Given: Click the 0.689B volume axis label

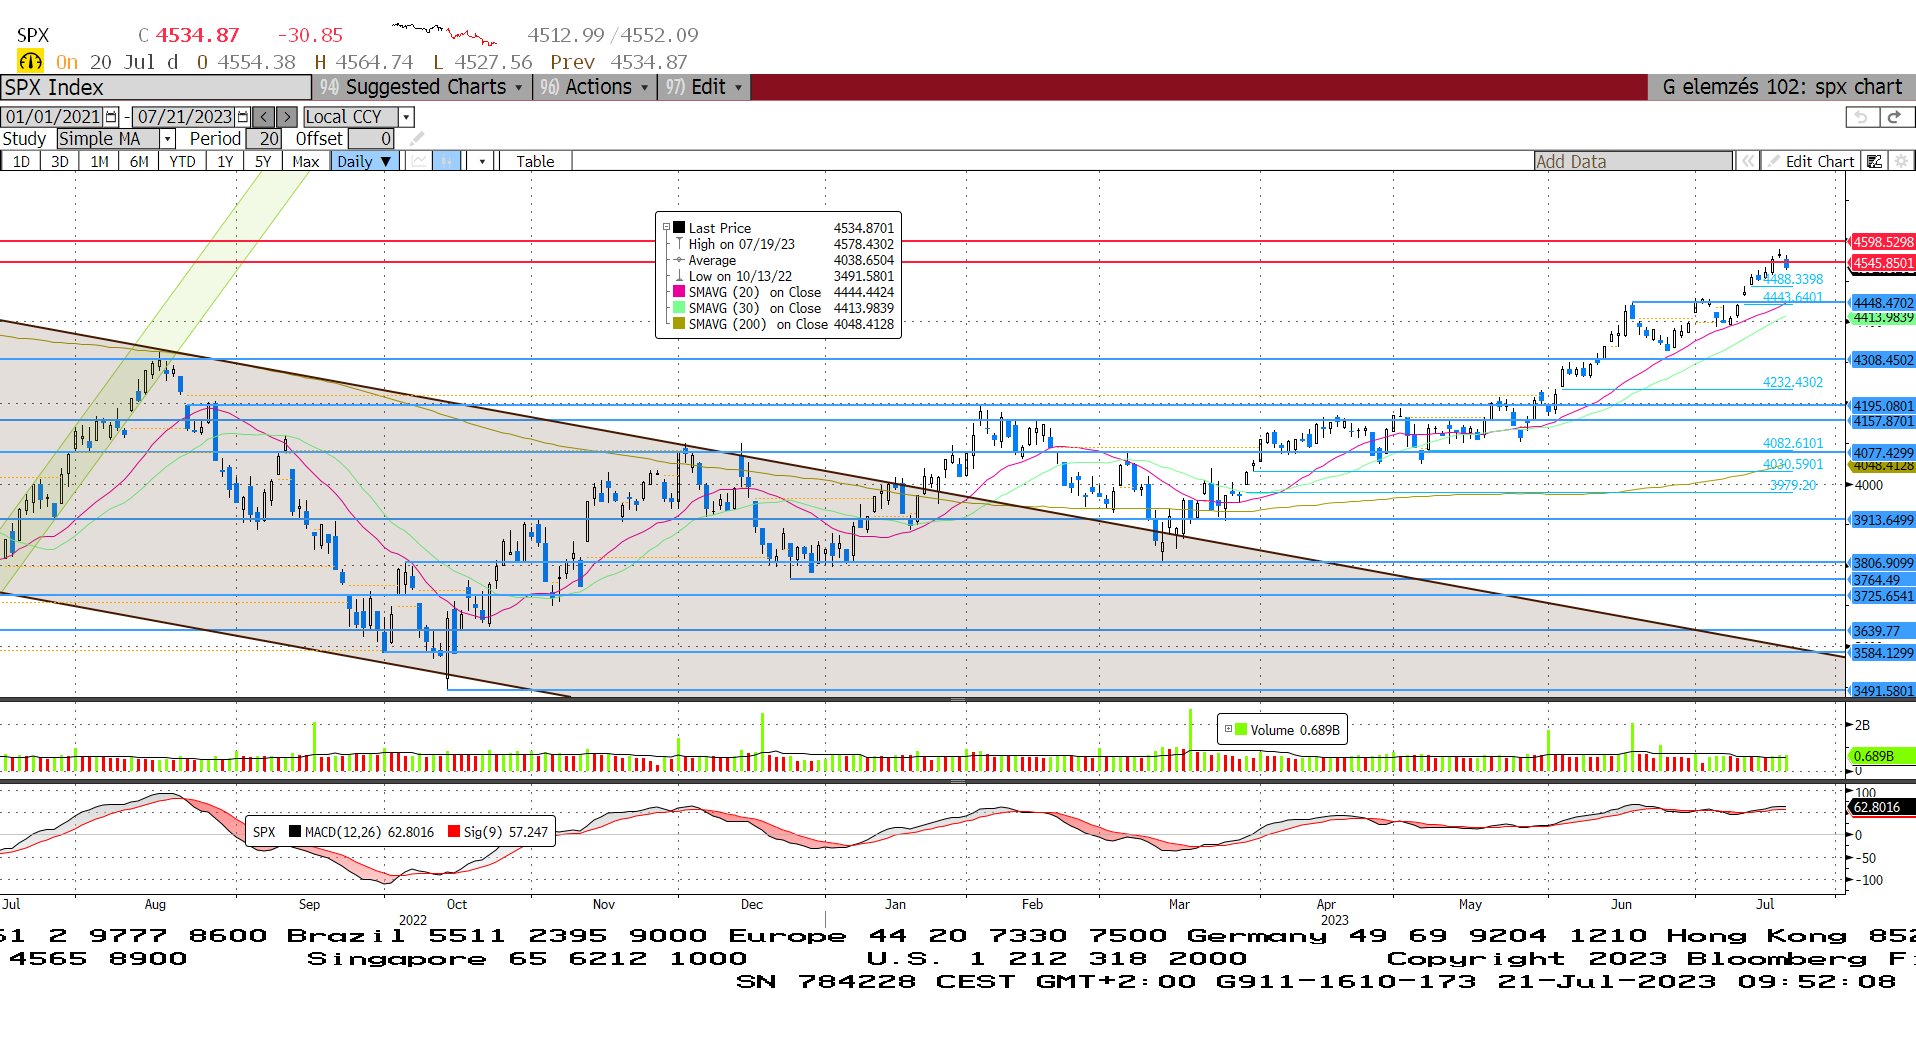Looking at the screenshot, I should [1882, 756].
